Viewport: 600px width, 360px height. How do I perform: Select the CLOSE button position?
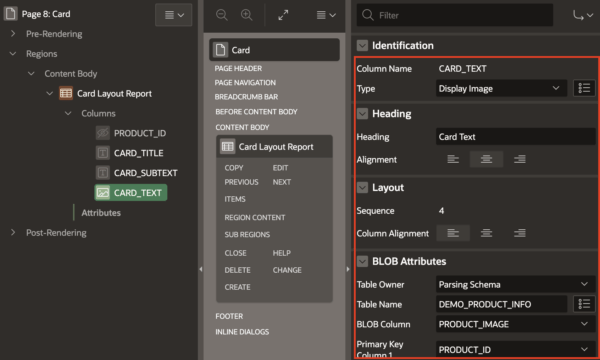click(235, 253)
